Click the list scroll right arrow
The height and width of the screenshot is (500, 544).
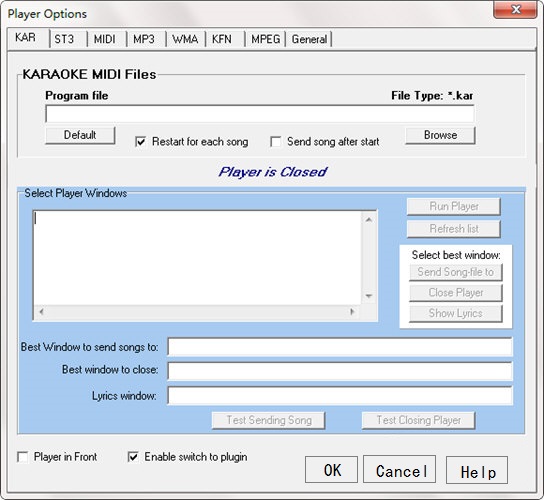coord(352,312)
